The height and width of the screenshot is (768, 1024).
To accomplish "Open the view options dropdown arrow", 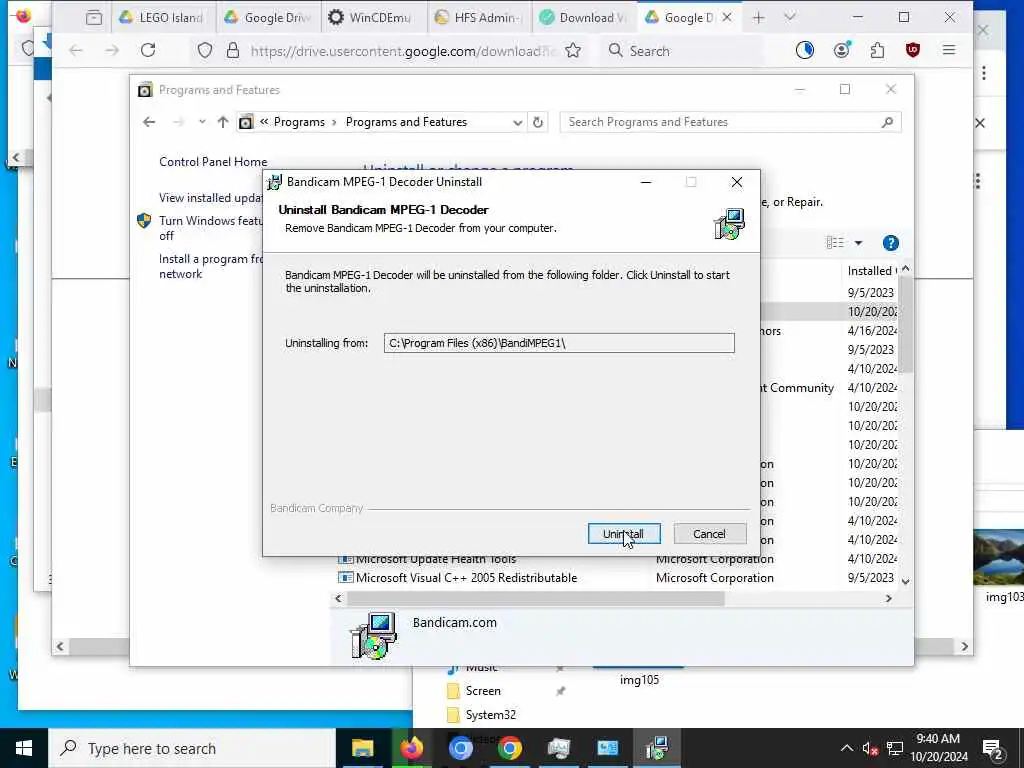I will click(x=858, y=243).
